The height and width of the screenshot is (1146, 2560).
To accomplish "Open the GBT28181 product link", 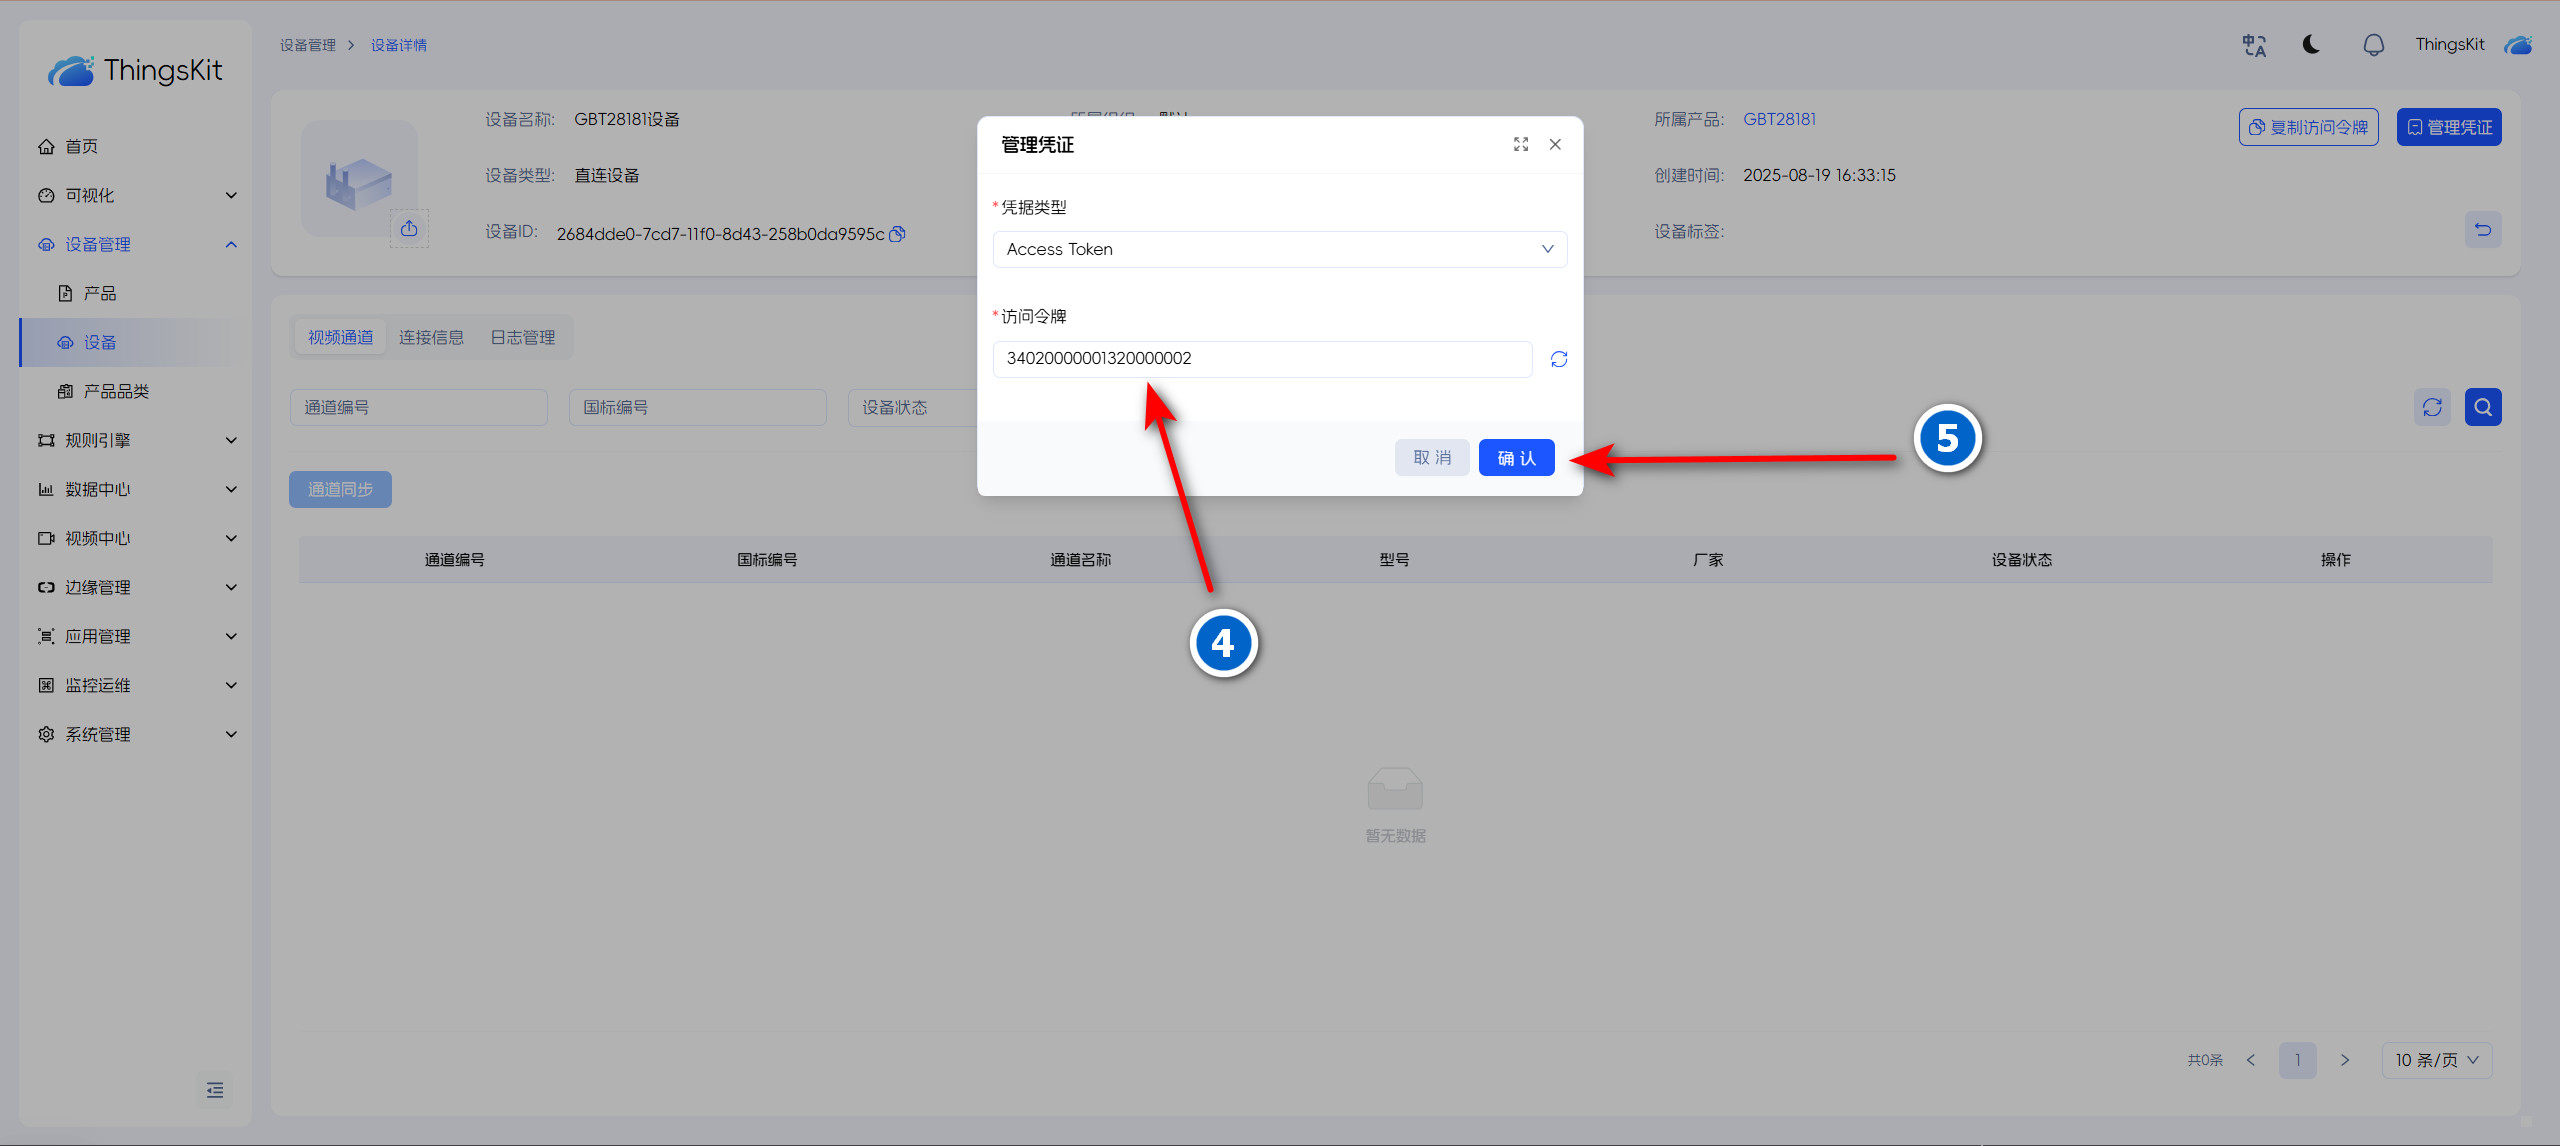I will (x=1779, y=119).
